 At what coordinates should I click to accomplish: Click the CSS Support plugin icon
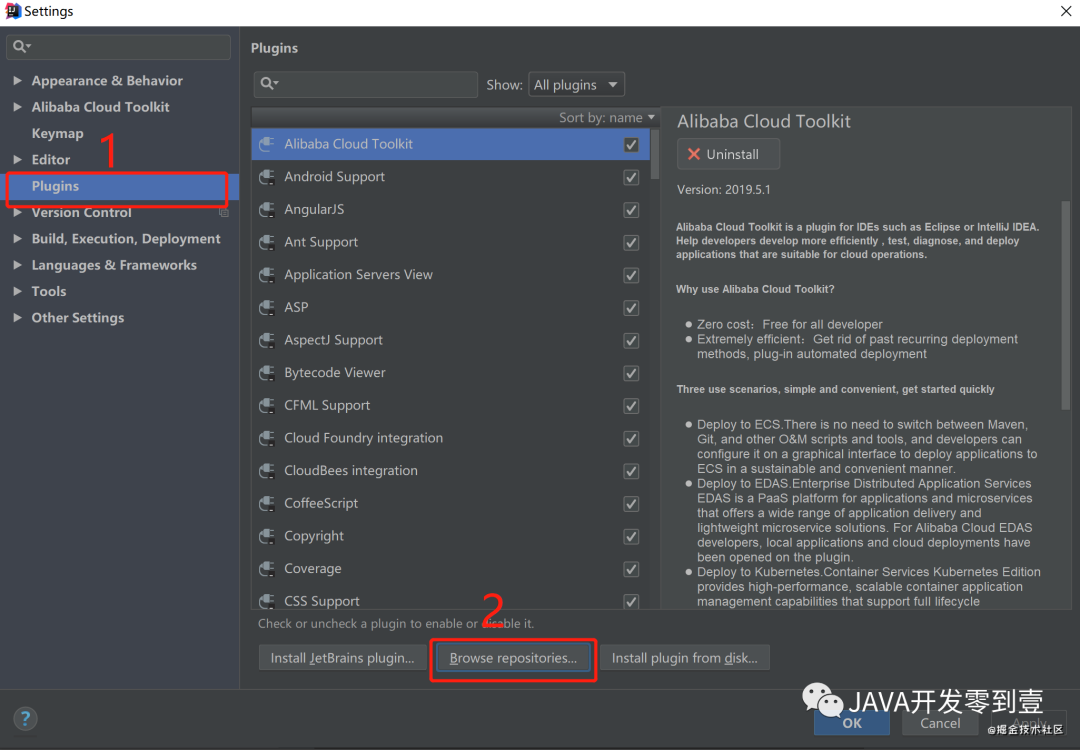267,601
